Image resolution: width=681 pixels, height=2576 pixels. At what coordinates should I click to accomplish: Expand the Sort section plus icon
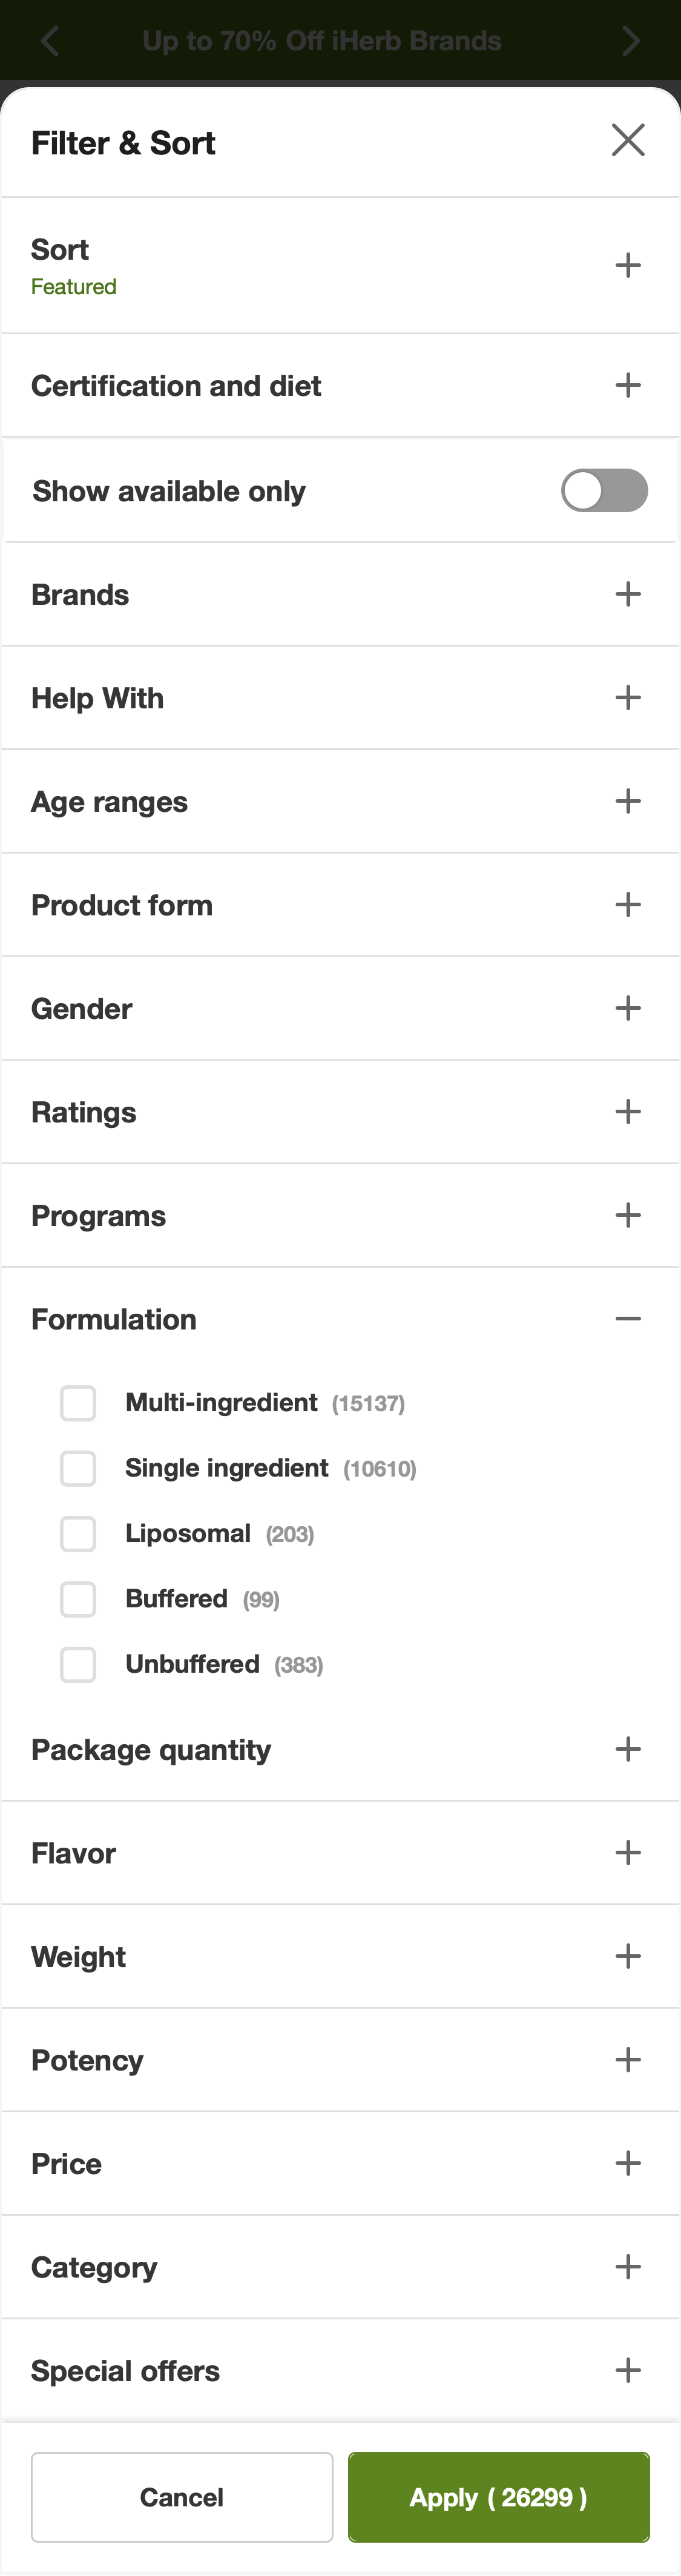coord(628,265)
